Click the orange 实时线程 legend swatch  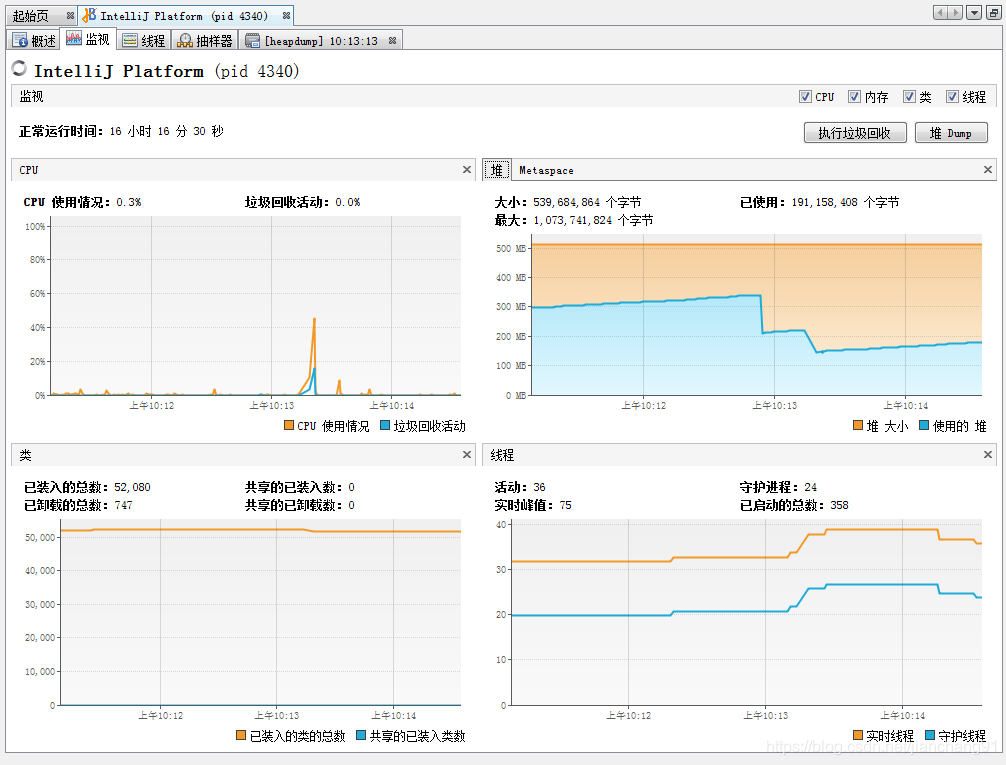(x=858, y=735)
